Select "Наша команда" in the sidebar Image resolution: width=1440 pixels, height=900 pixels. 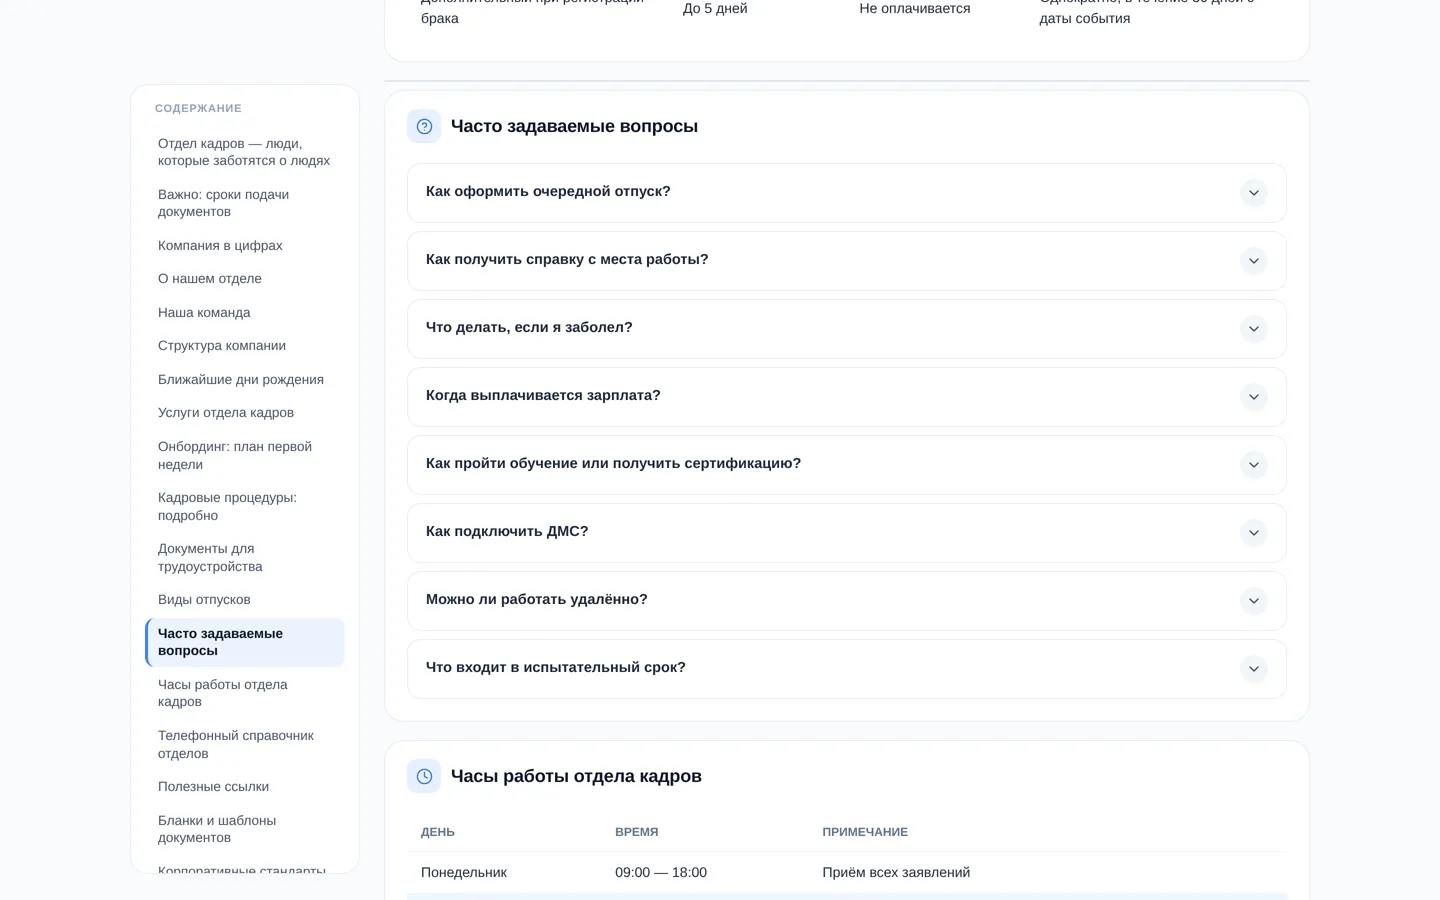click(245, 312)
